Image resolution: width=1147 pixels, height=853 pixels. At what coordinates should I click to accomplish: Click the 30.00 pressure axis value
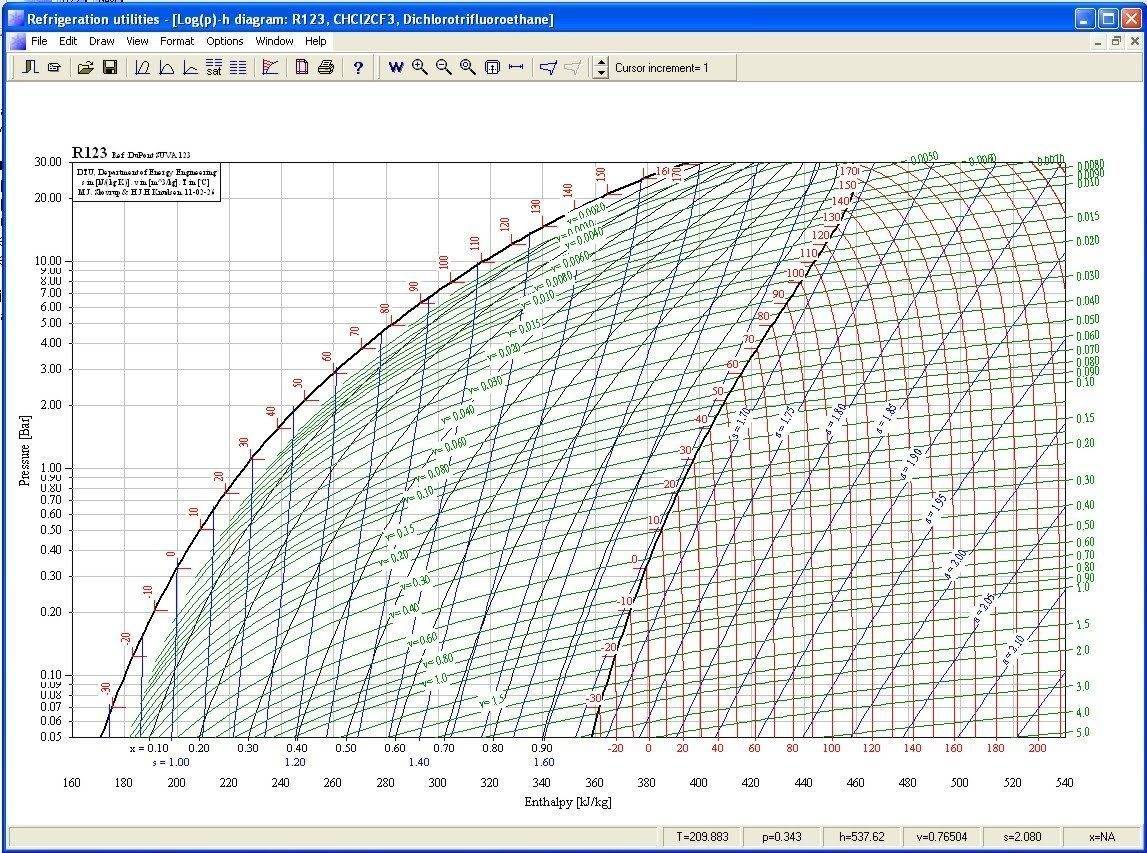48,162
